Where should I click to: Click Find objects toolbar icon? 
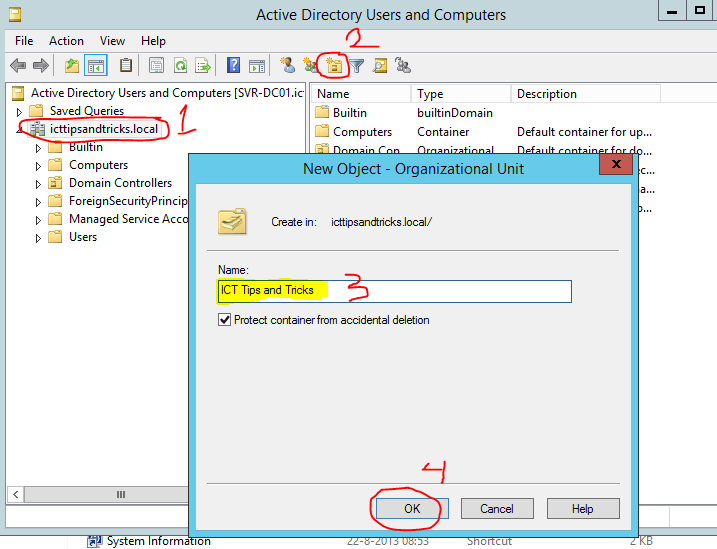pyautogui.click(x=380, y=66)
